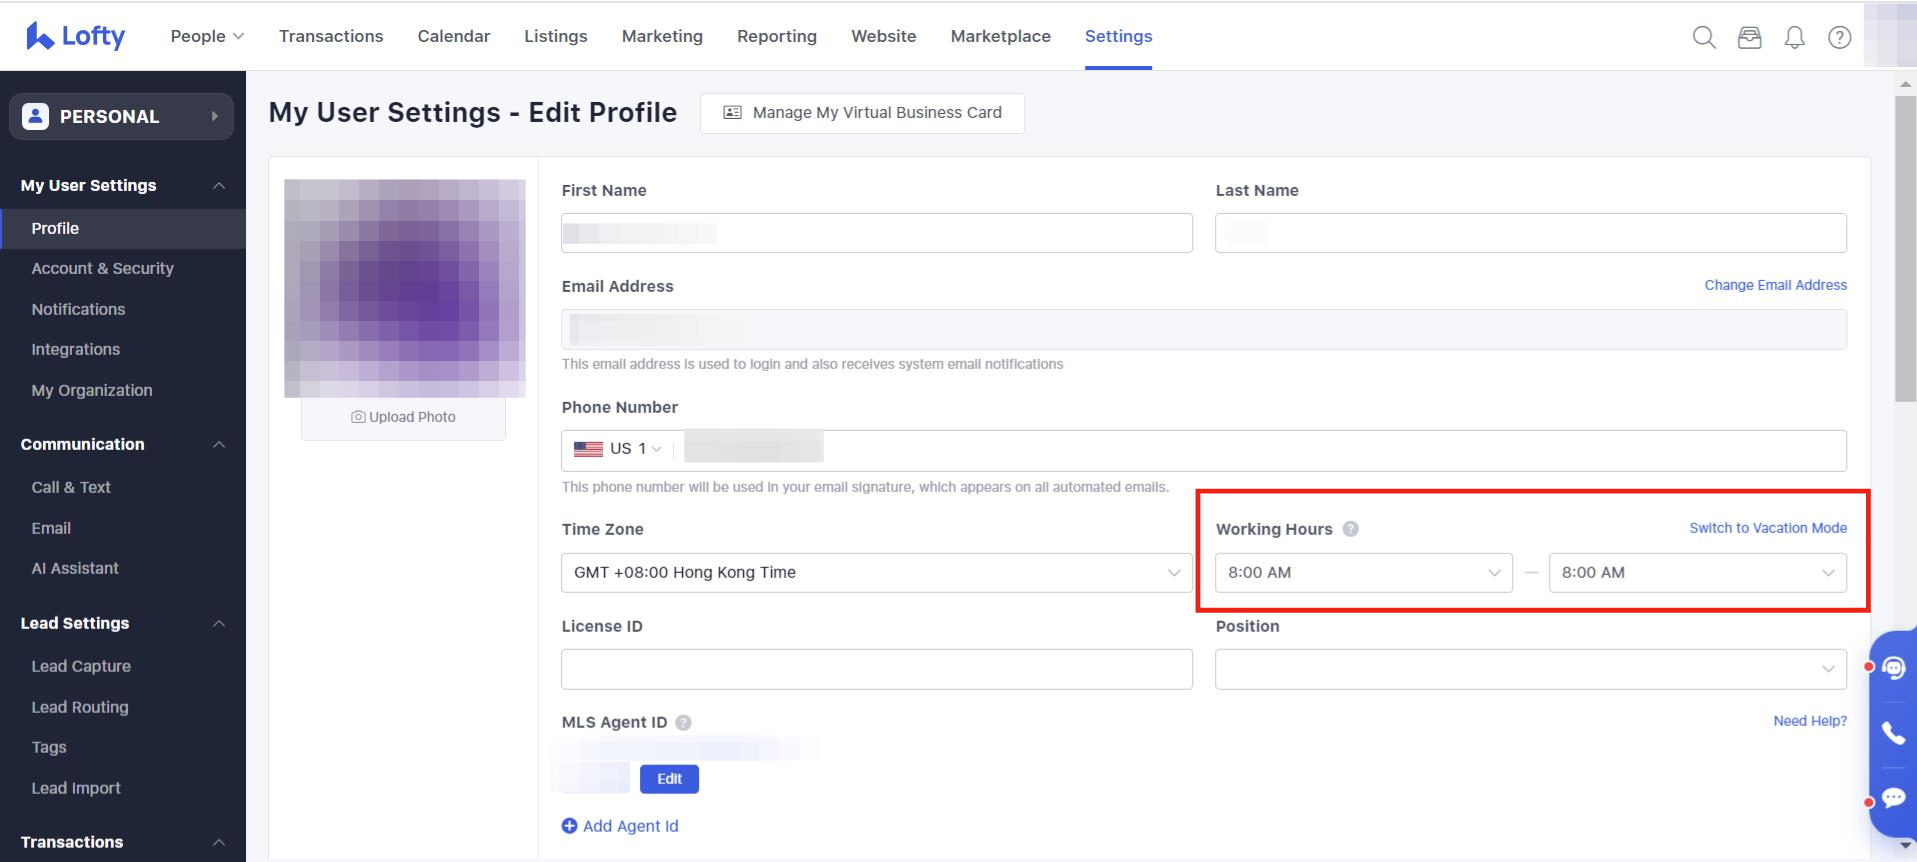Click the help question mark icon in header
Viewport: 1917px width, 862px height.
(1839, 37)
